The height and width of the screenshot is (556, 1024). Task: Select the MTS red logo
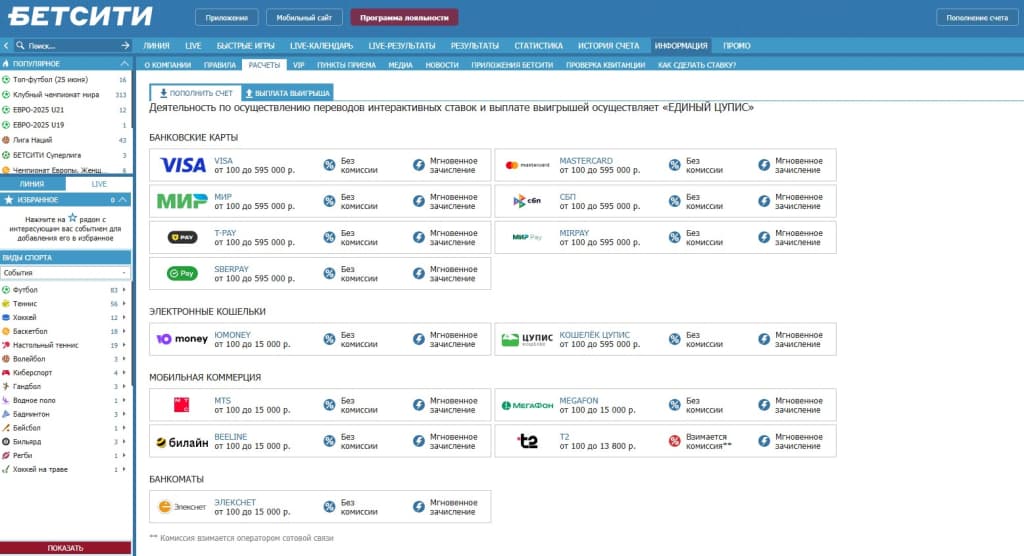point(182,405)
